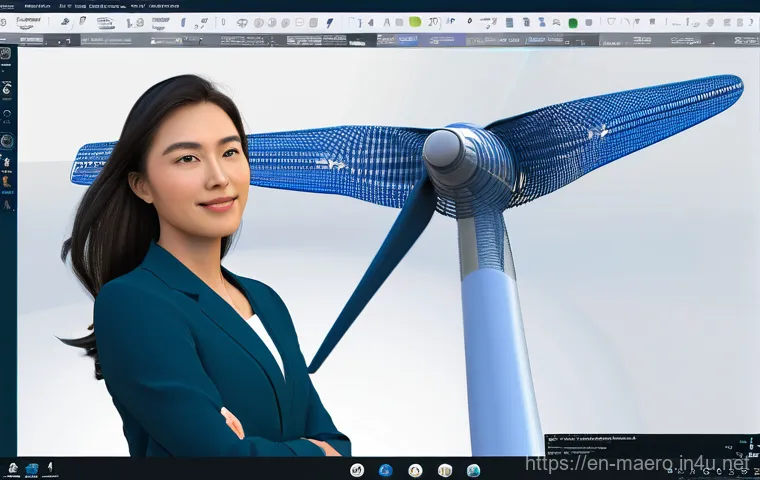Viewport: 760px width, 480px height.
Task: Open the white and orange round taskbar icon
Action: (x=415, y=470)
